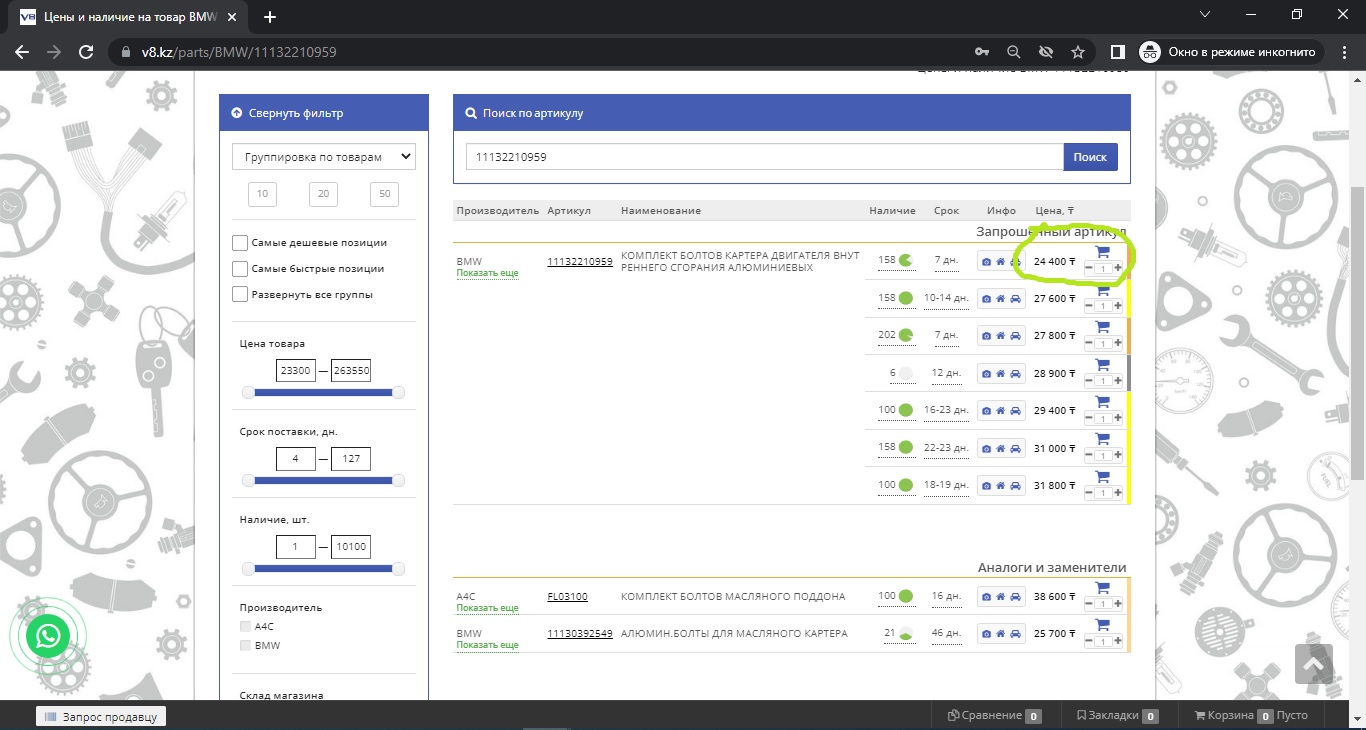This screenshot has height=730, width=1366.
Task: Click car icon for the 31 000 ₸ offer
Action: click(x=1015, y=448)
